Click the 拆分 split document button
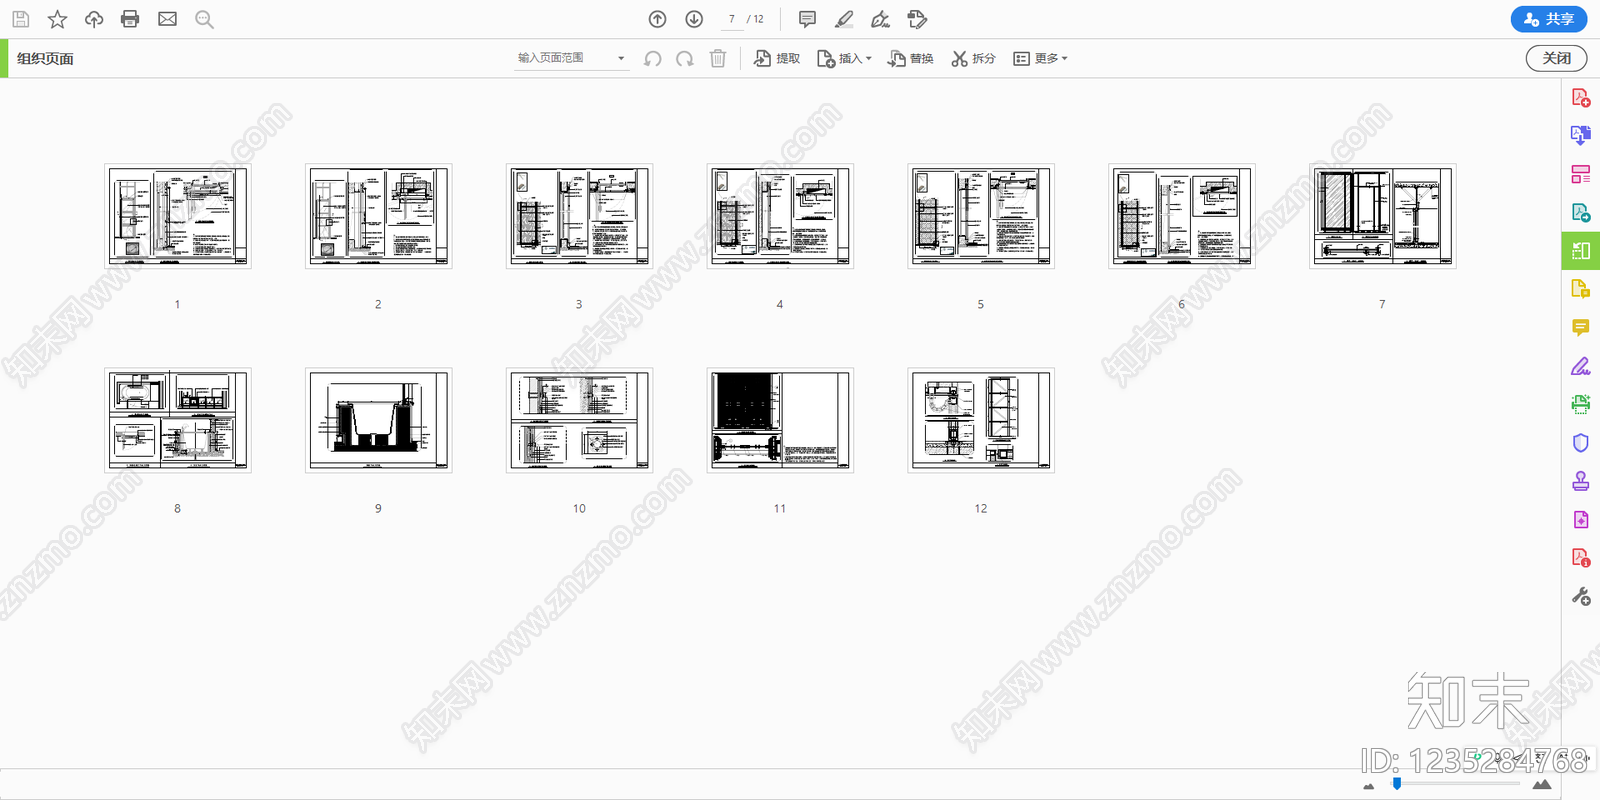The width and height of the screenshot is (1600, 800). pos(973,59)
